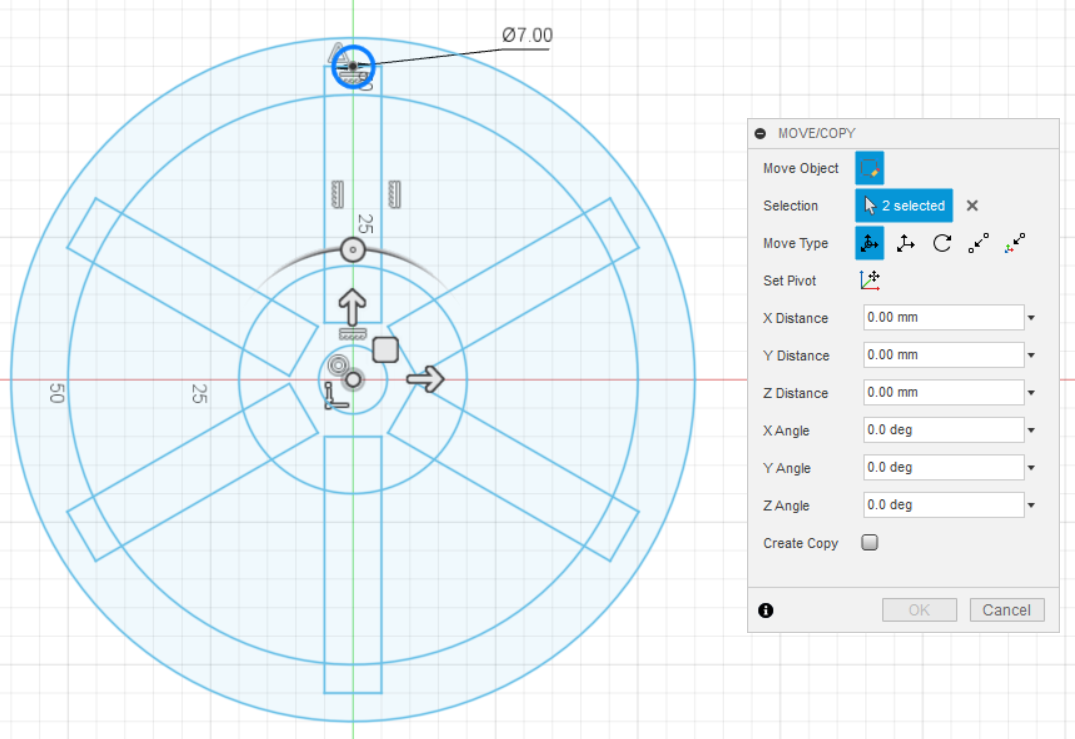Click the Y Distance input field
1075x739 pixels.
pos(943,355)
